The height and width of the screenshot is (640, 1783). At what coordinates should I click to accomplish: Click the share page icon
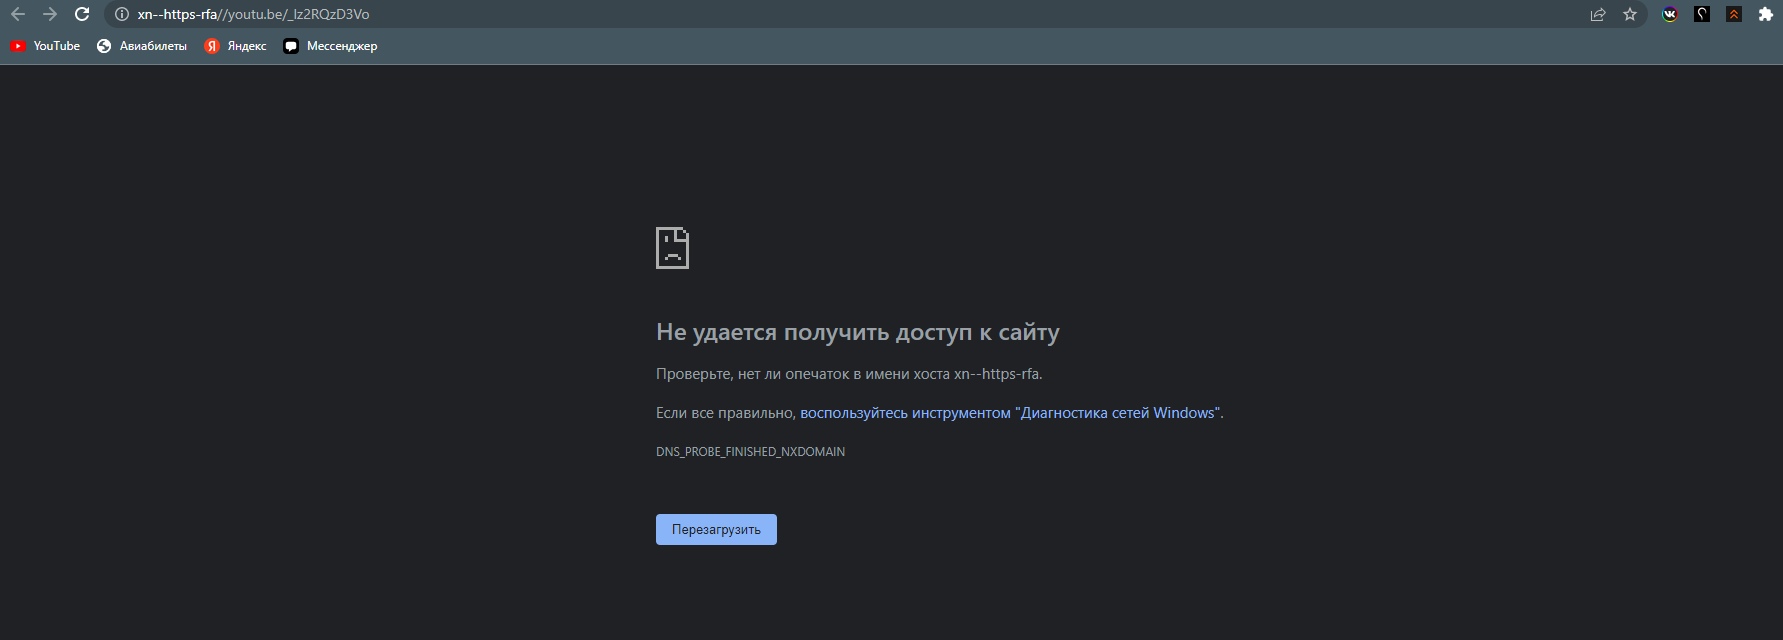1598,14
